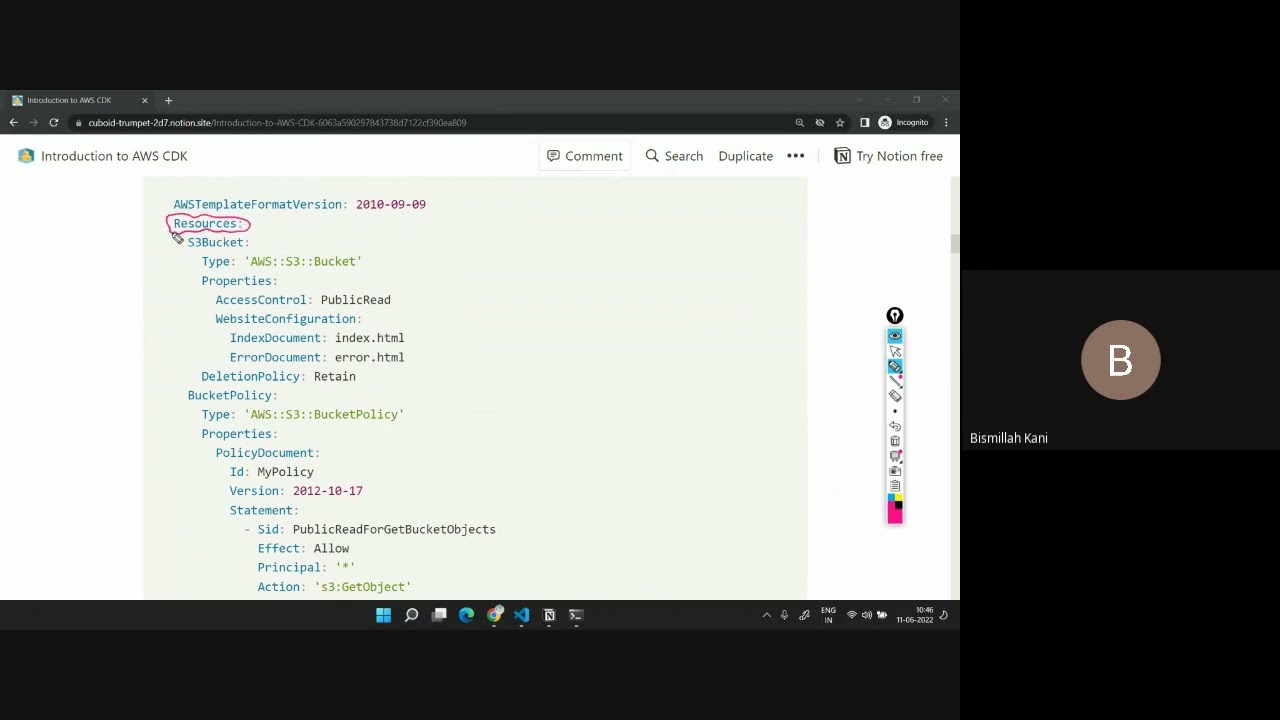1280x720 pixels.
Task: Open the whiteboard easel tool in annotation toolbar
Action: click(x=895, y=456)
